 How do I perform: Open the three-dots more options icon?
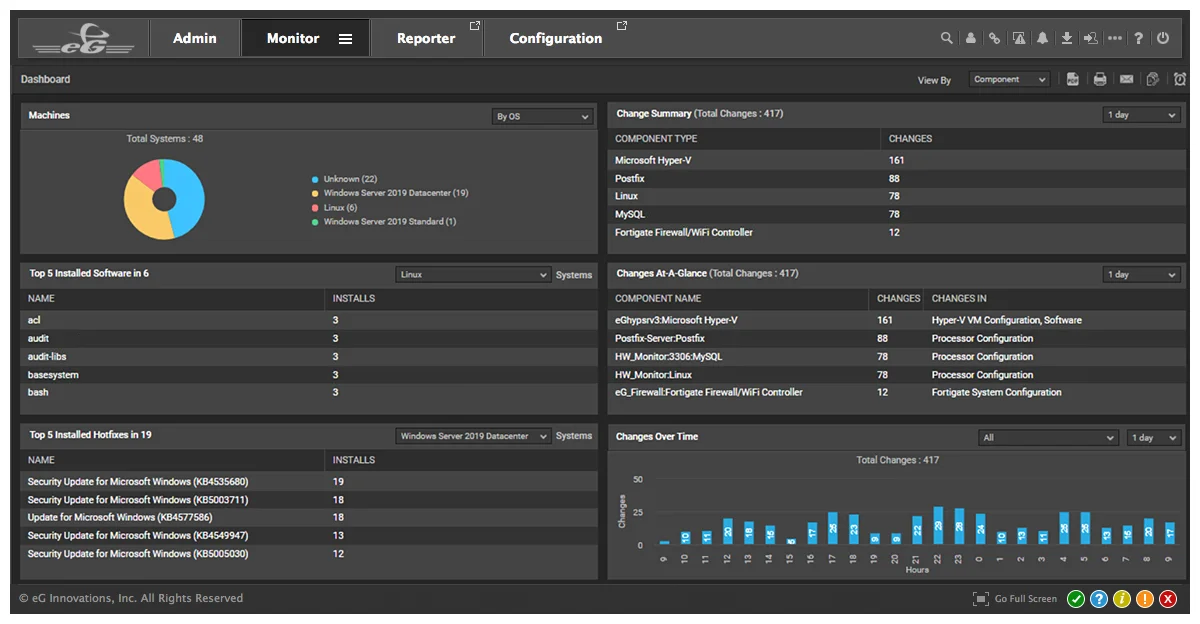click(1115, 38)
